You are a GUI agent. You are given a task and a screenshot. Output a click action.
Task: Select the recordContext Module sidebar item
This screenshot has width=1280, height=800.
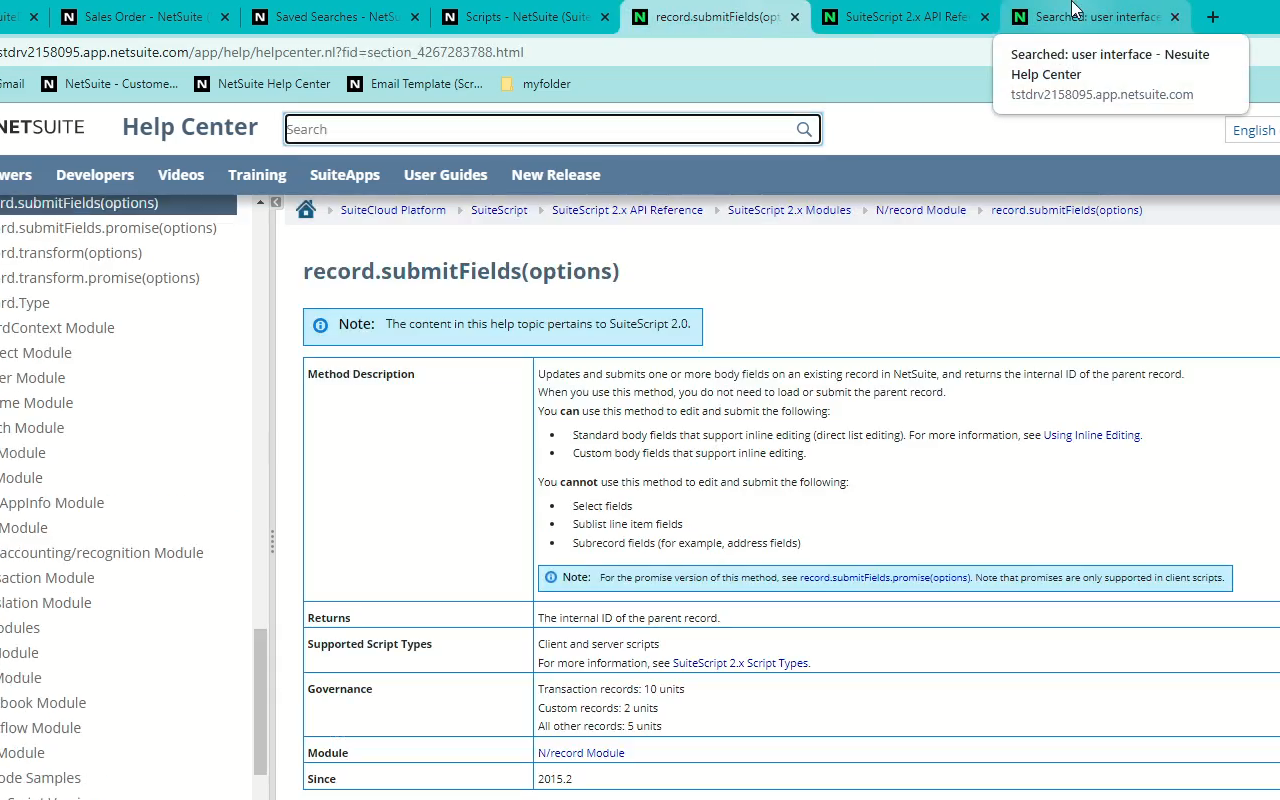(57, 328)
